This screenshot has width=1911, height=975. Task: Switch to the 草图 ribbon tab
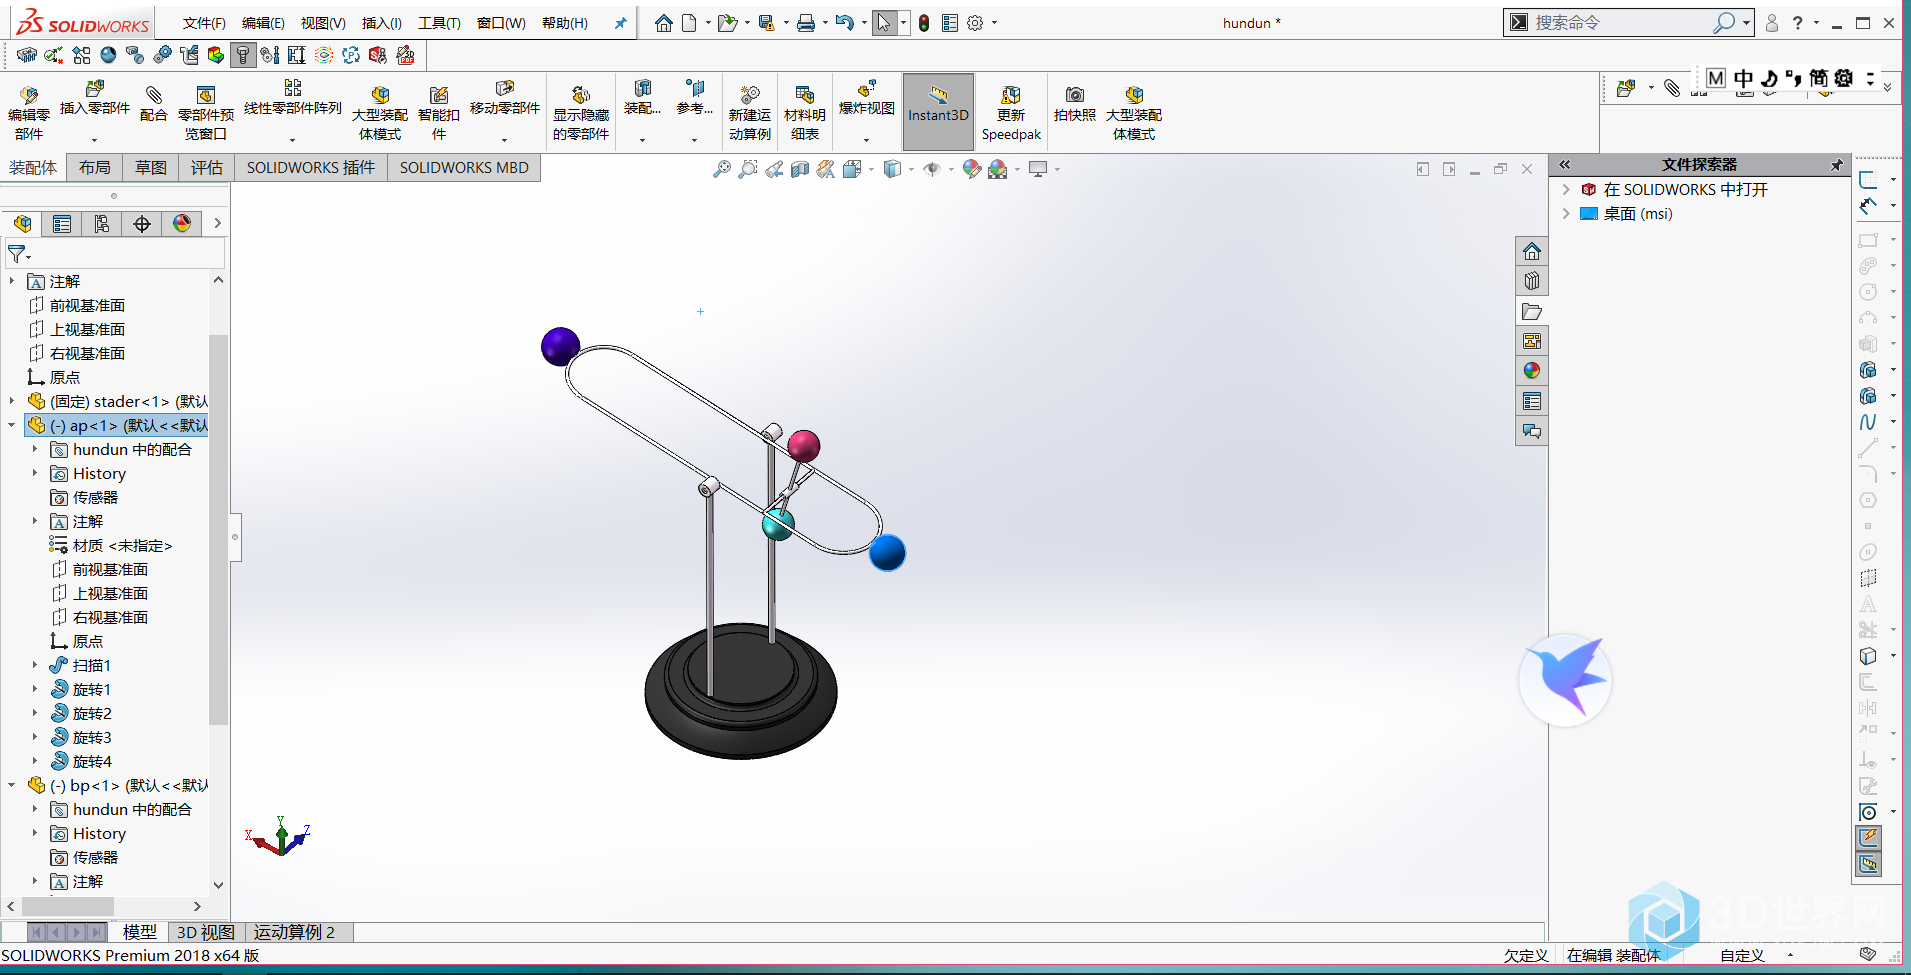(151, 168)
